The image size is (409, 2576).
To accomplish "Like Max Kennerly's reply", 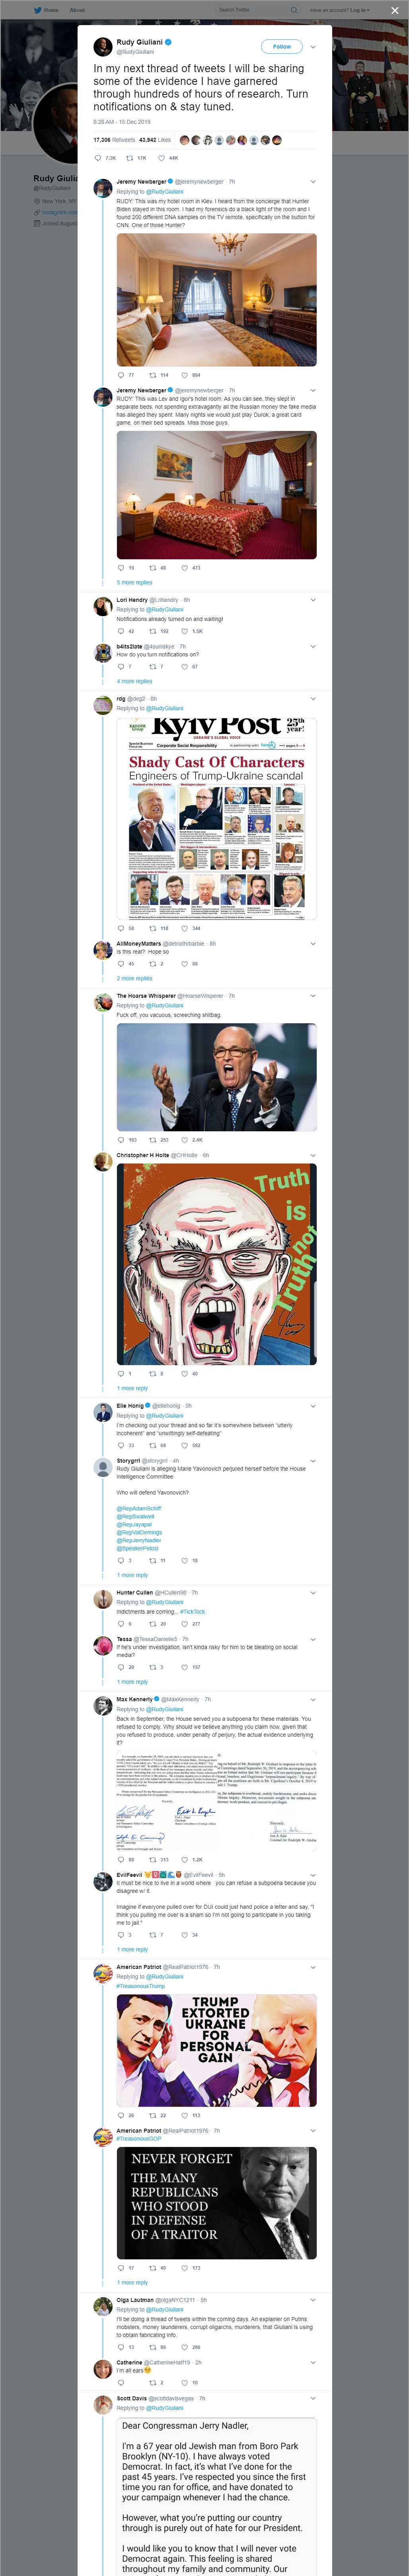I will (x=185, y=1859).
